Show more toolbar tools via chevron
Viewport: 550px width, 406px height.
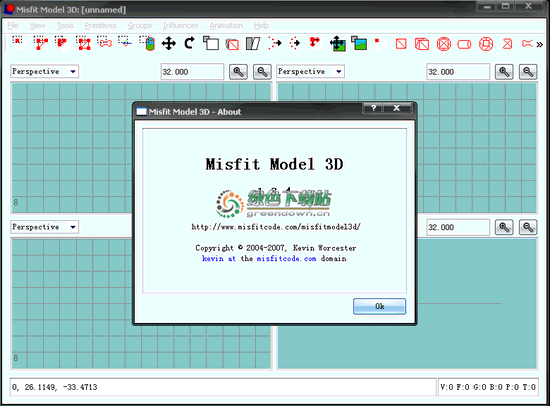[539, 45]
